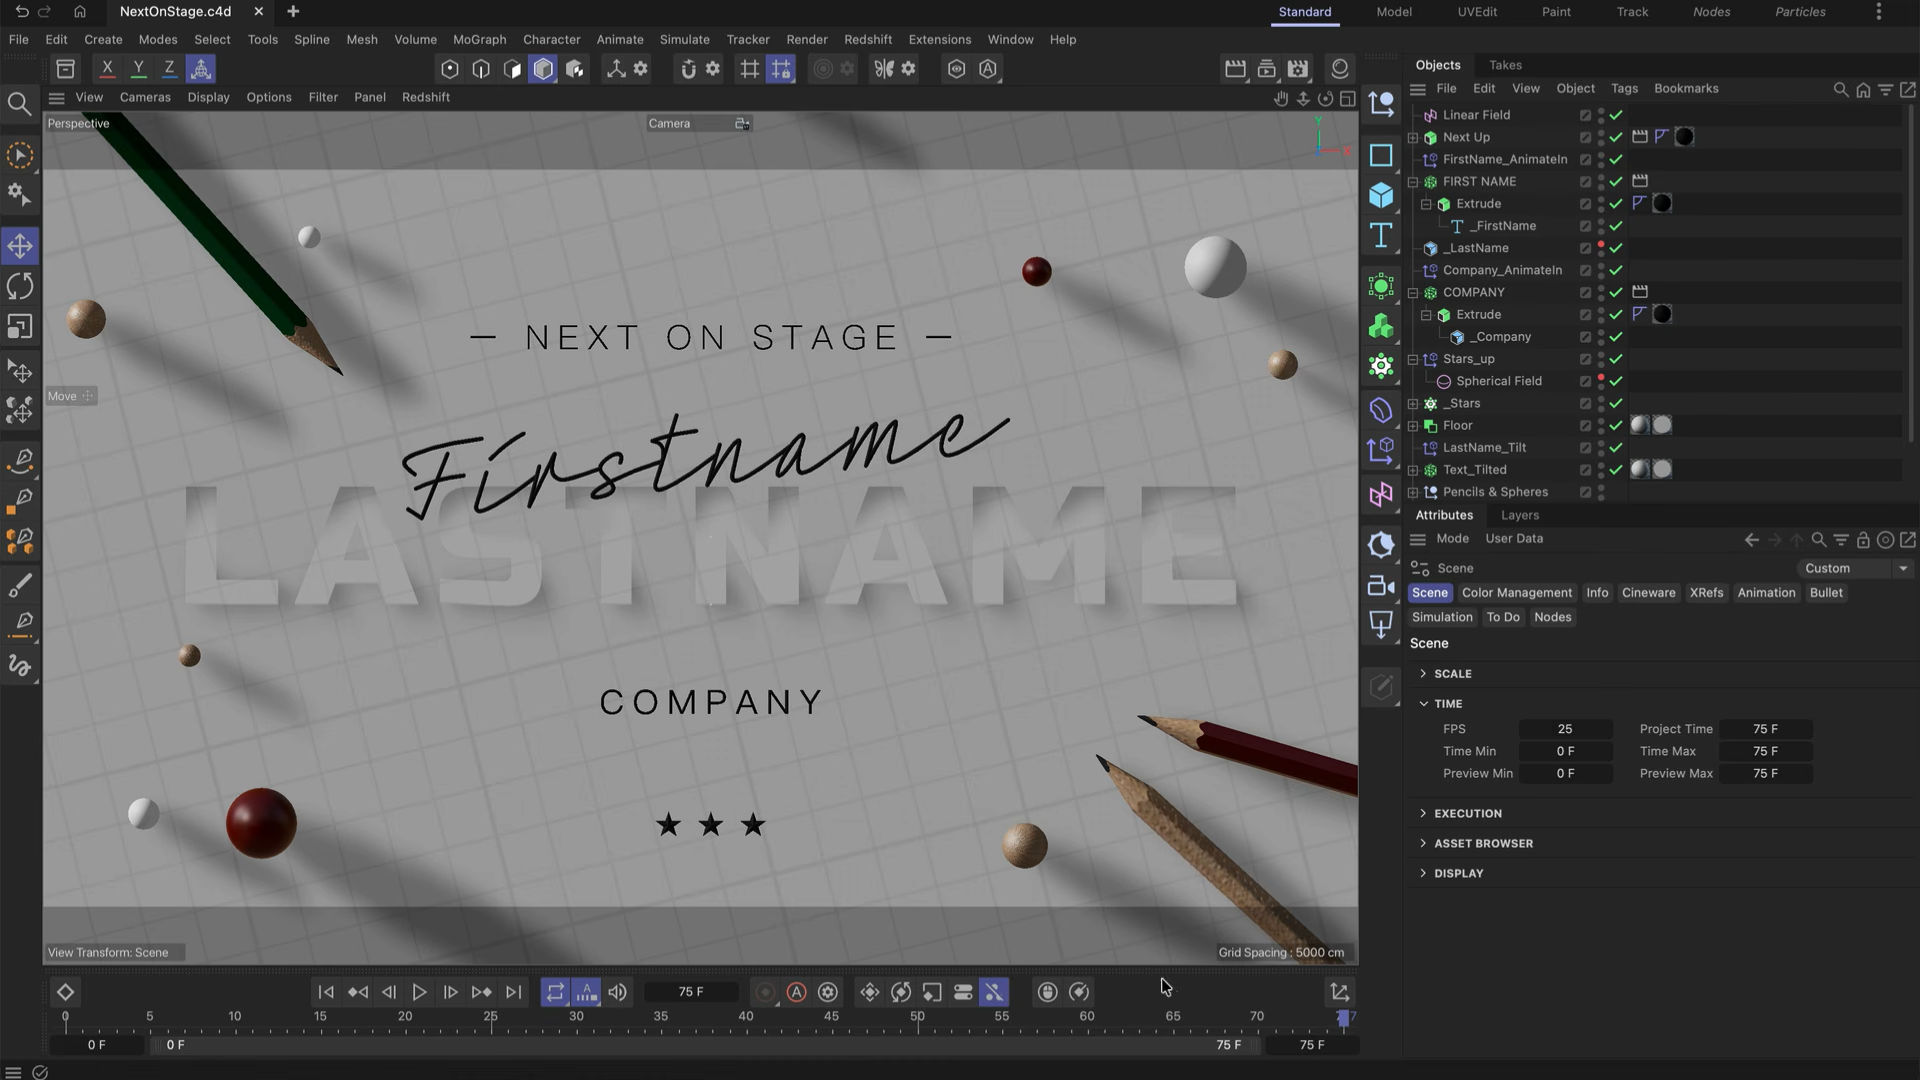Screen dimensions: 1920x1080
Task: Switch to the UVEdit layout
Action: 1477,12
